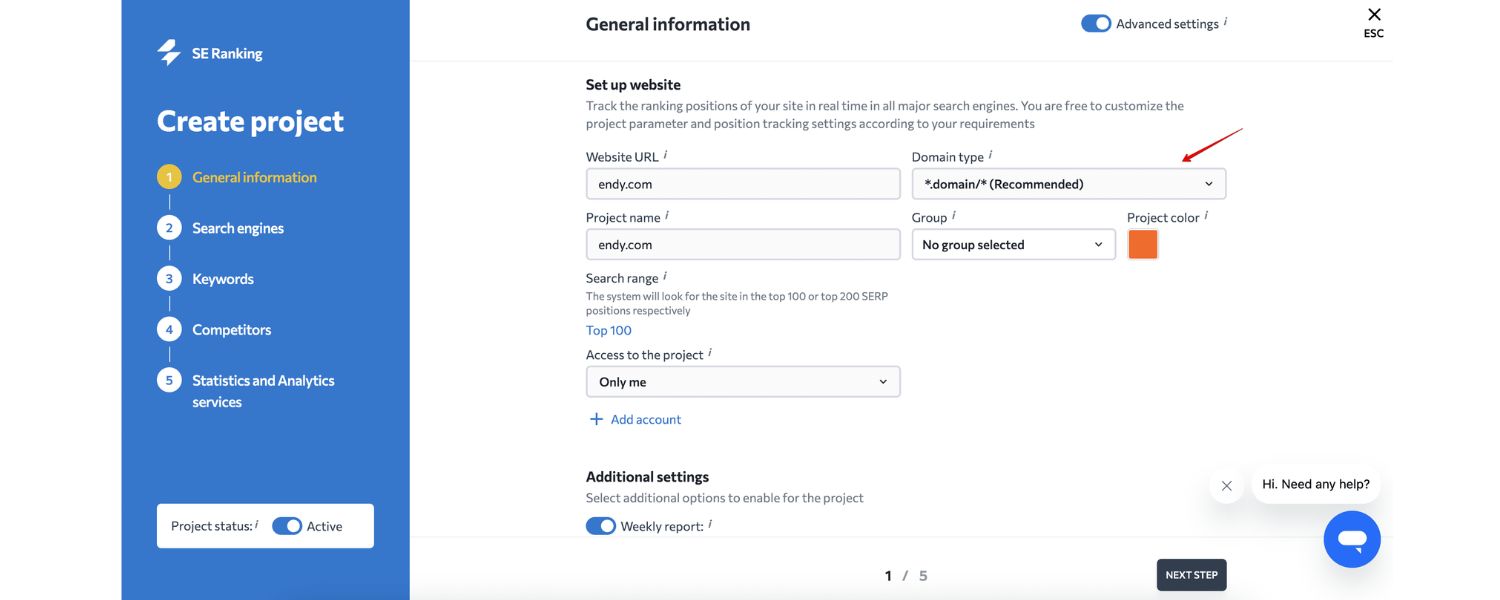Click the info icon next to Website URL

pyautogui.click(x=666, y=155)
